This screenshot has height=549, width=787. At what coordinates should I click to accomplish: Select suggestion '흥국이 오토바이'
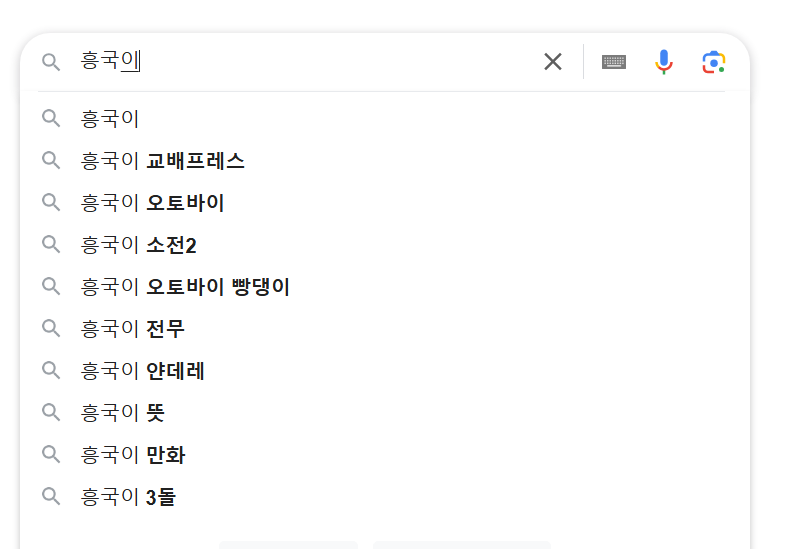153,203
